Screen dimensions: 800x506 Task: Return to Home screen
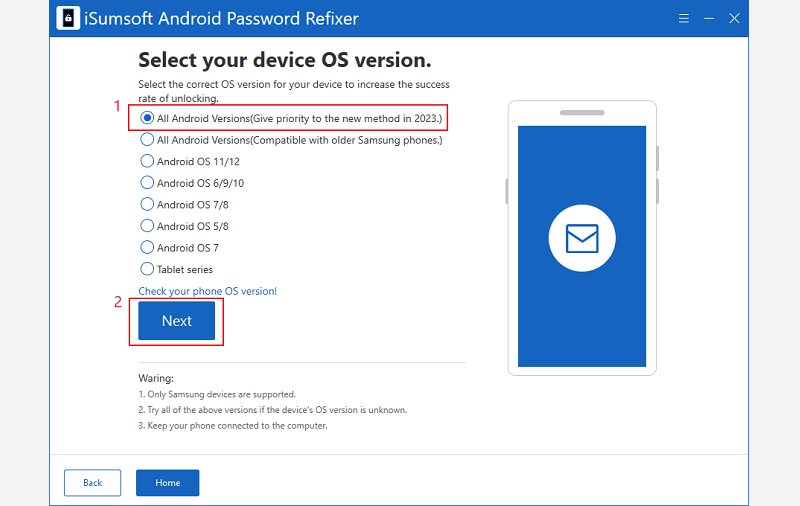167,483
